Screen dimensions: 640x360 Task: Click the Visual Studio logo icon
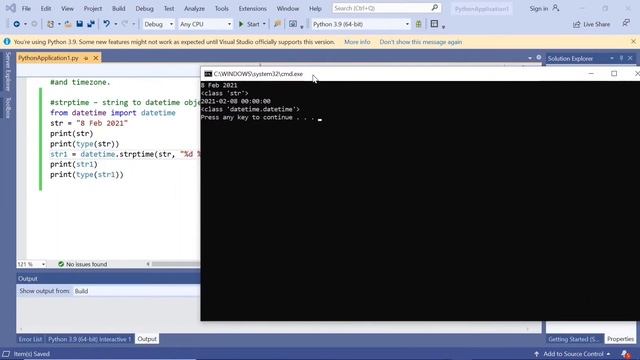click(11, 8)
